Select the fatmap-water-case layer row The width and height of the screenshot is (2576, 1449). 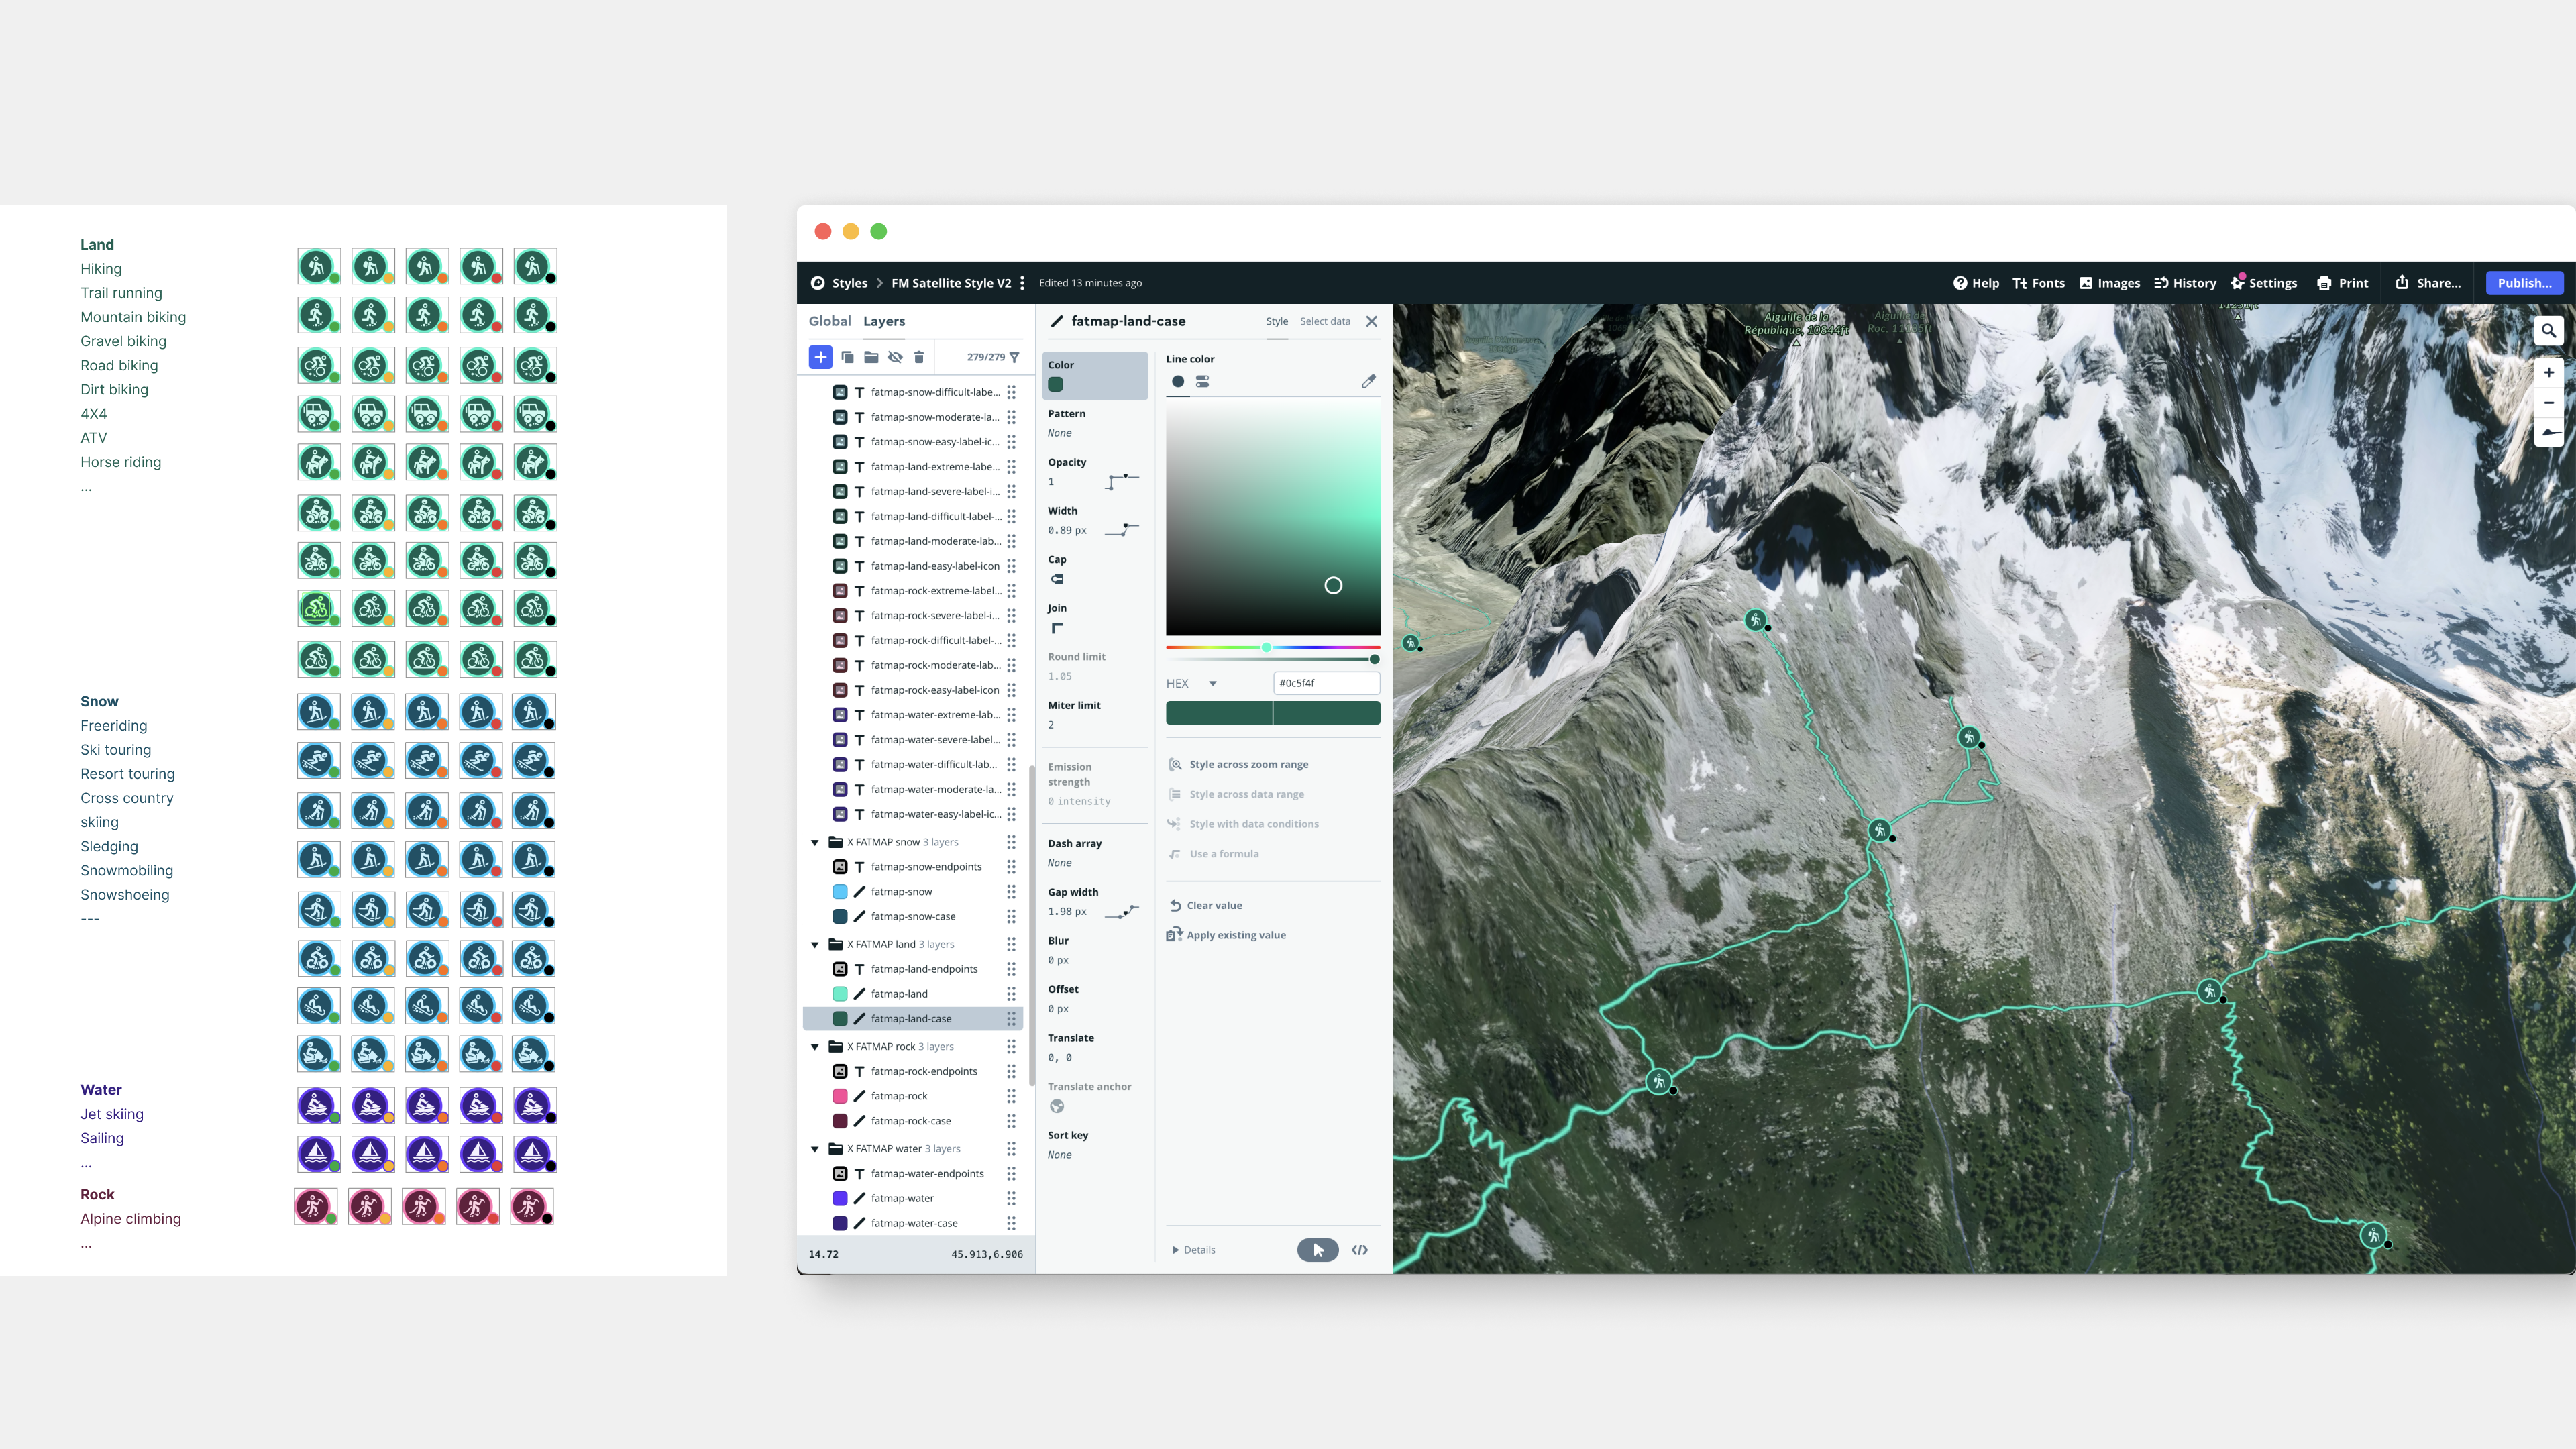click(x=913, y=1223)
